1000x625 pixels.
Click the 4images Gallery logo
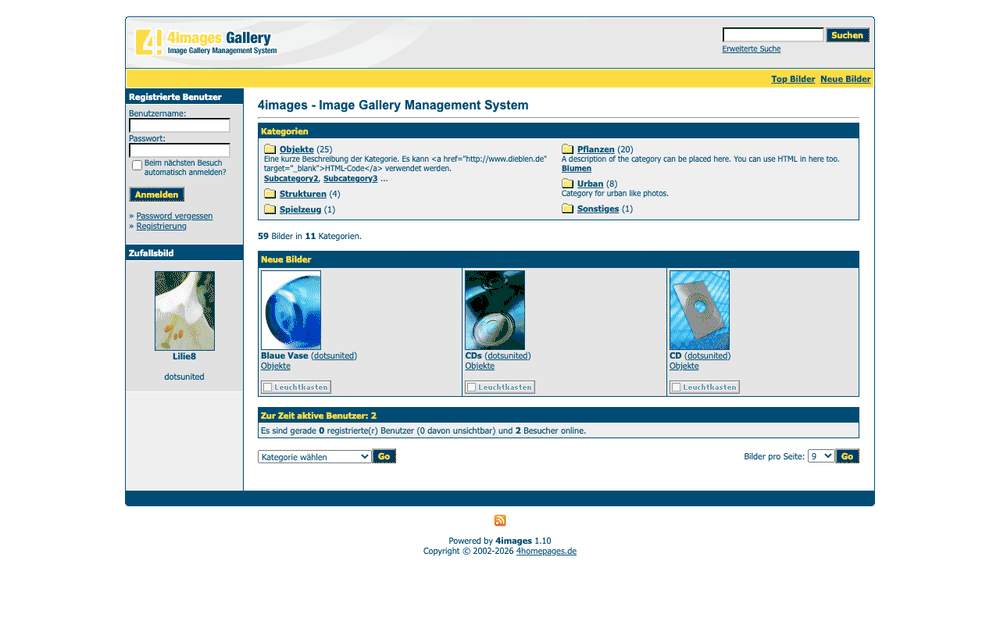[206, 42]
